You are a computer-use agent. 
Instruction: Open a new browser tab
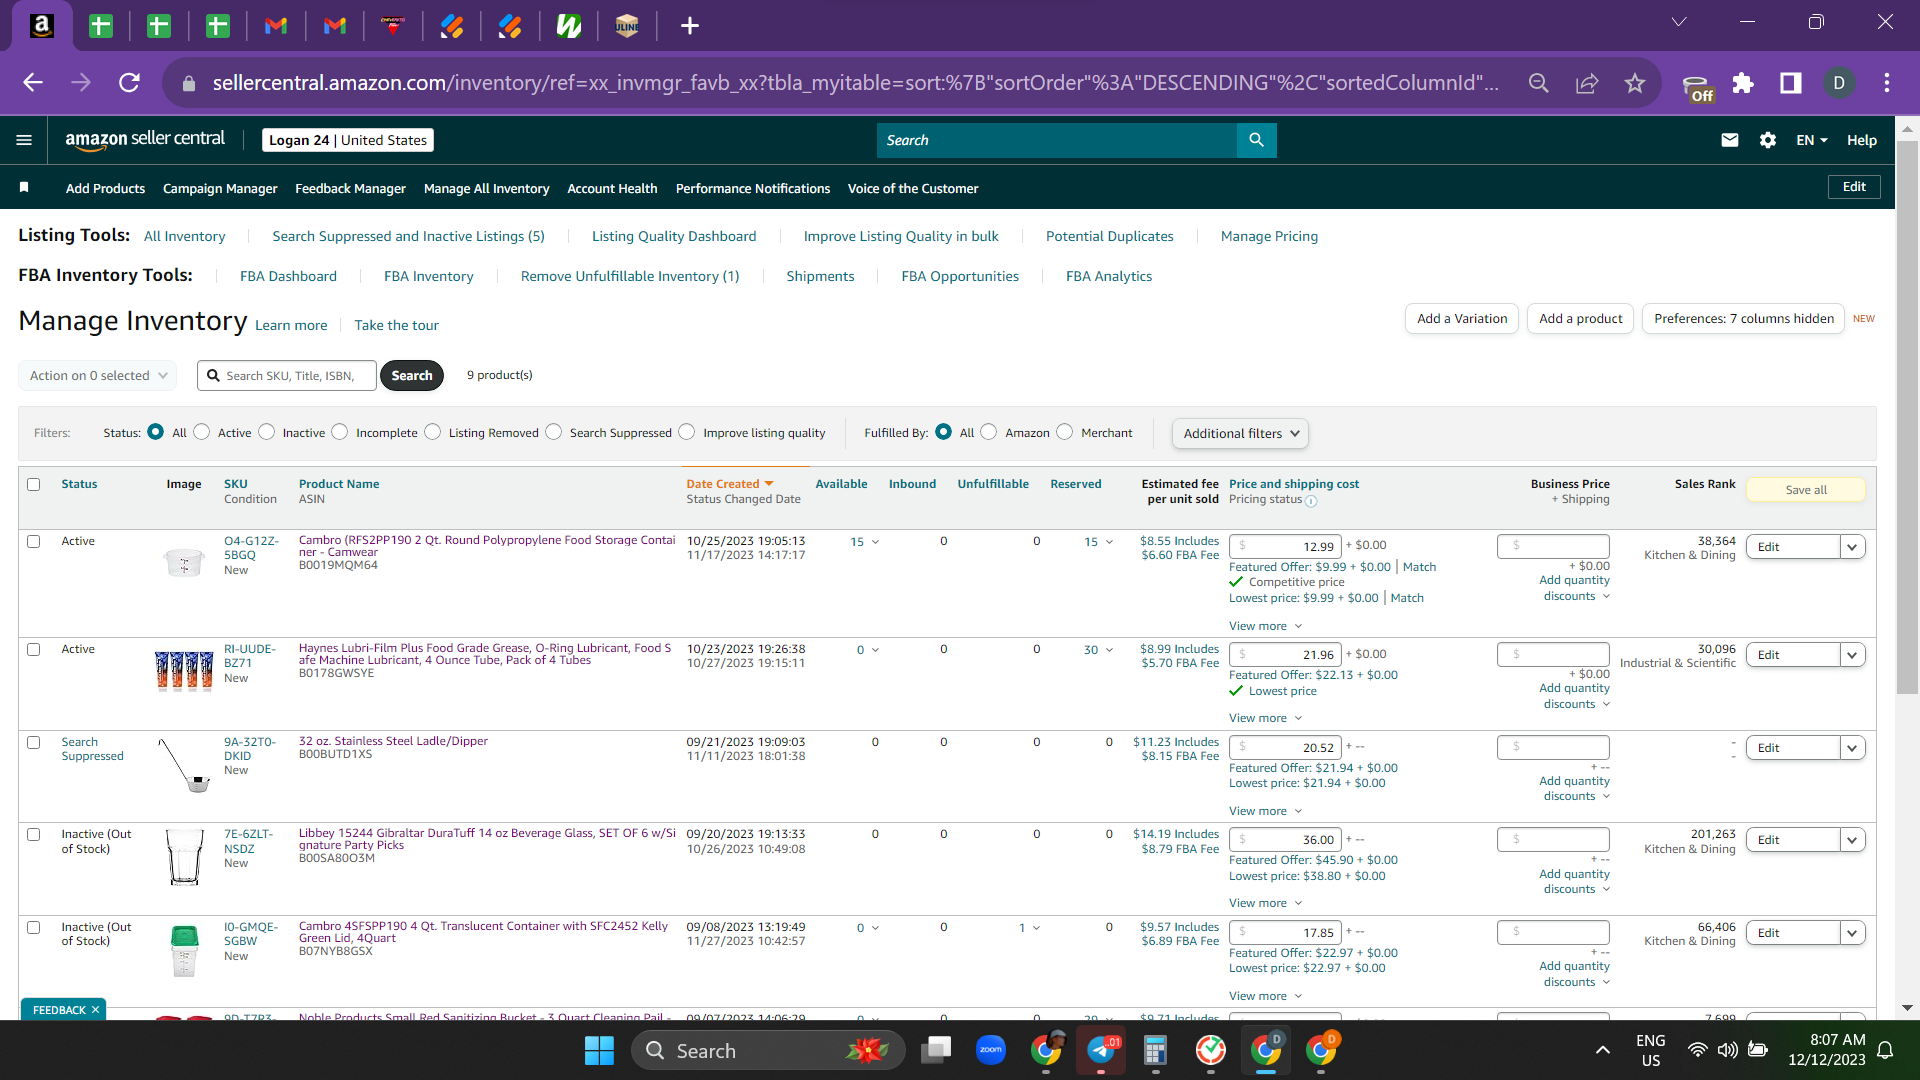pyautogui.click(x=690, y=26)
